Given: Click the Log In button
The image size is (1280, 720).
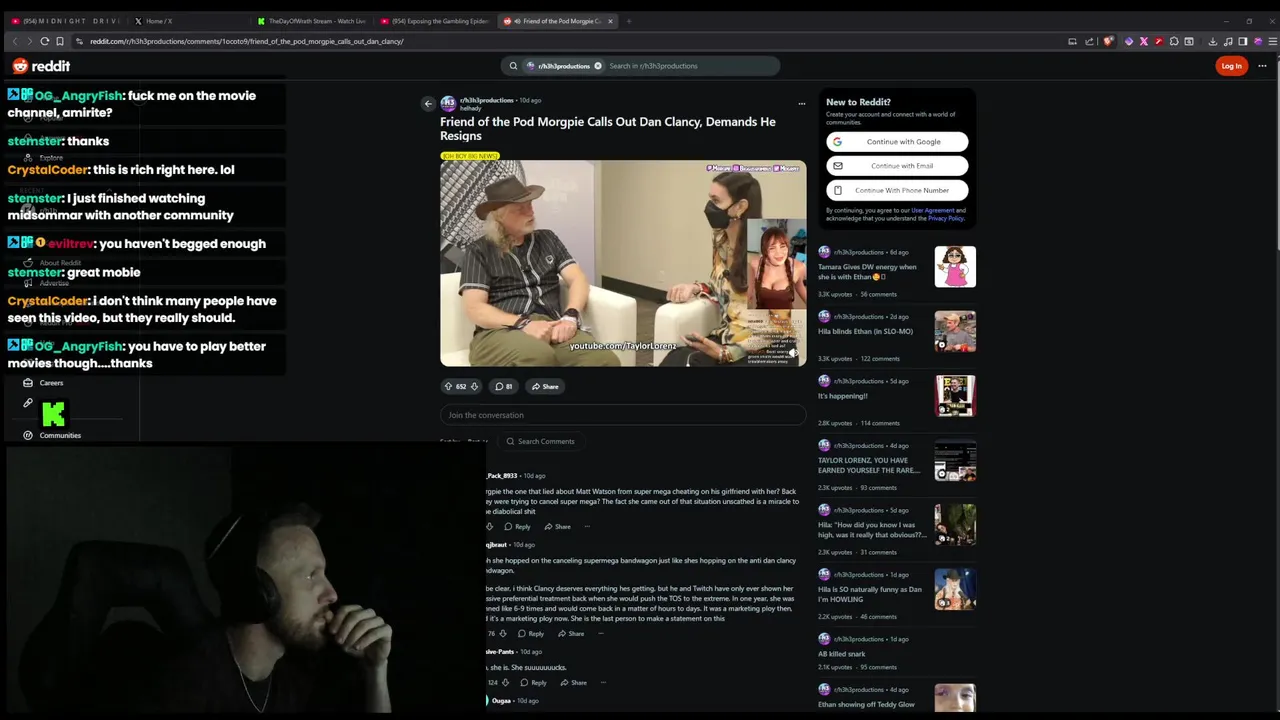Looking at the screenshot, I should pos(1231,66).
